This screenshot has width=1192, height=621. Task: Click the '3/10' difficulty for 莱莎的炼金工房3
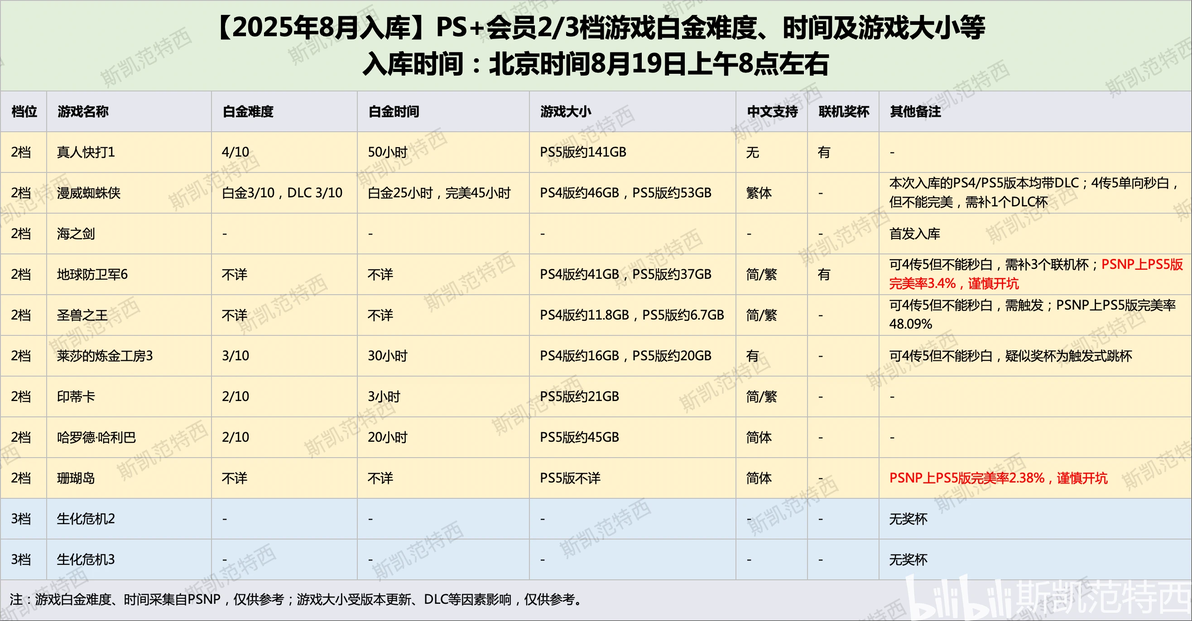(x=236, y=356)
